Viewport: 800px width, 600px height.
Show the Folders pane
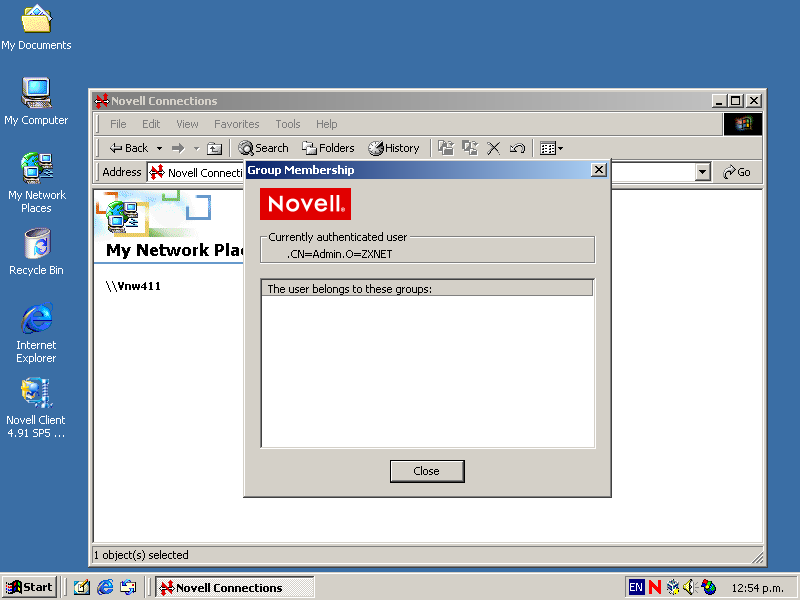pyautogui.click(x=328, y=148)
